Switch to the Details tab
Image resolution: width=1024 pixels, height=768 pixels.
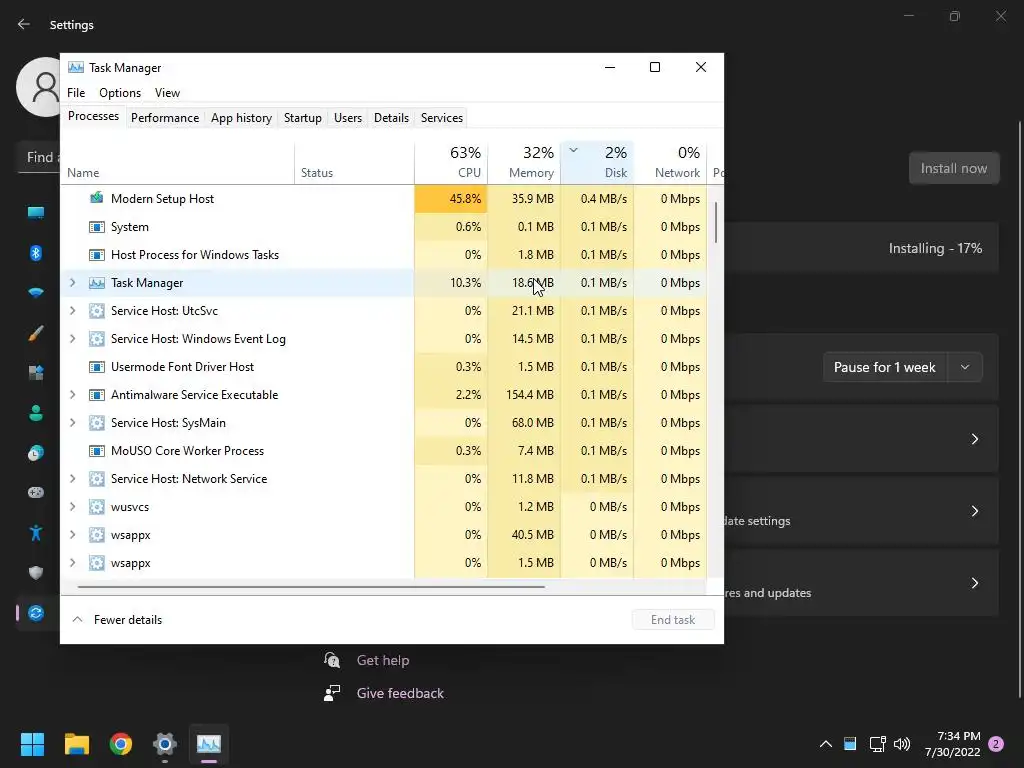(x=391, y=118)
